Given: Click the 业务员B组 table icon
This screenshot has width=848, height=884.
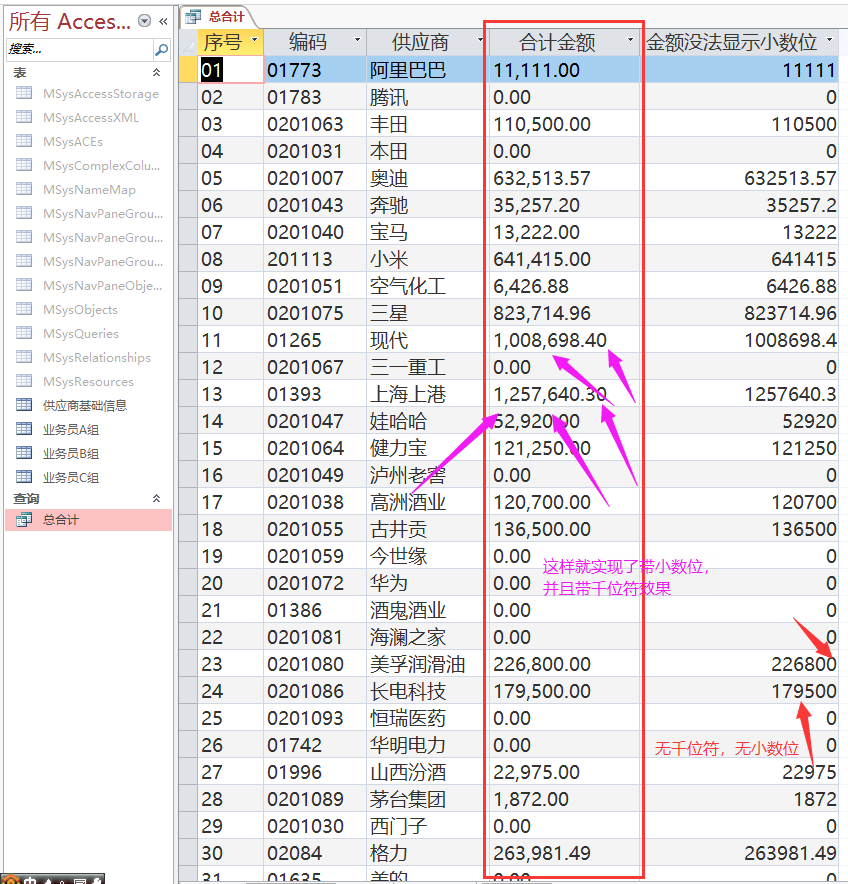Looking at the screenshot, I should click(x=24, y=453).
